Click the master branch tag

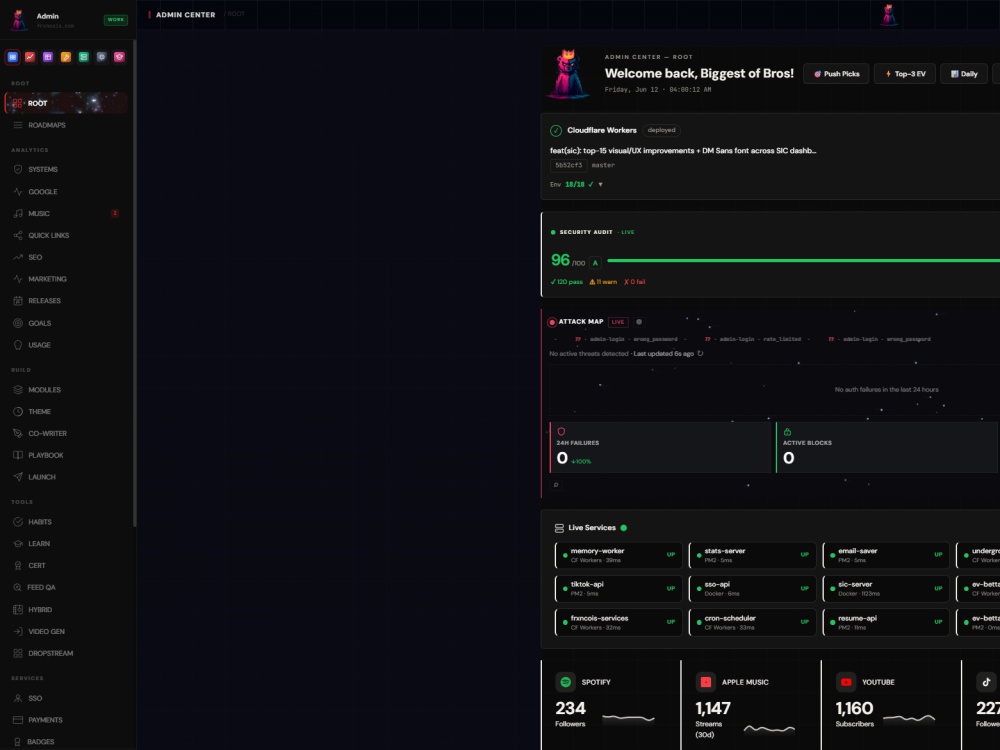pos(603,165)
